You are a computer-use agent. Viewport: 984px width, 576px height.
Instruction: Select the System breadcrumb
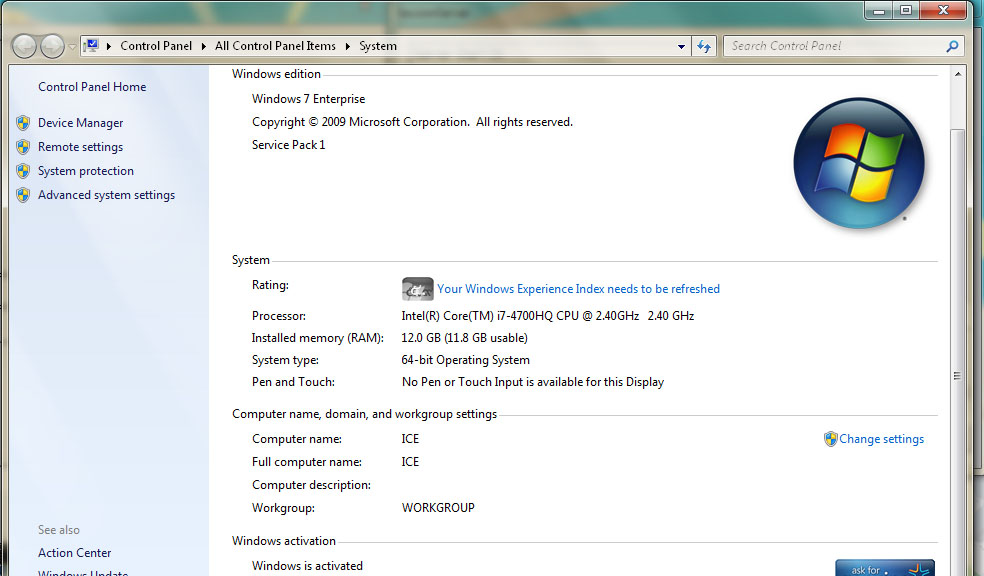tap(378, 46)
